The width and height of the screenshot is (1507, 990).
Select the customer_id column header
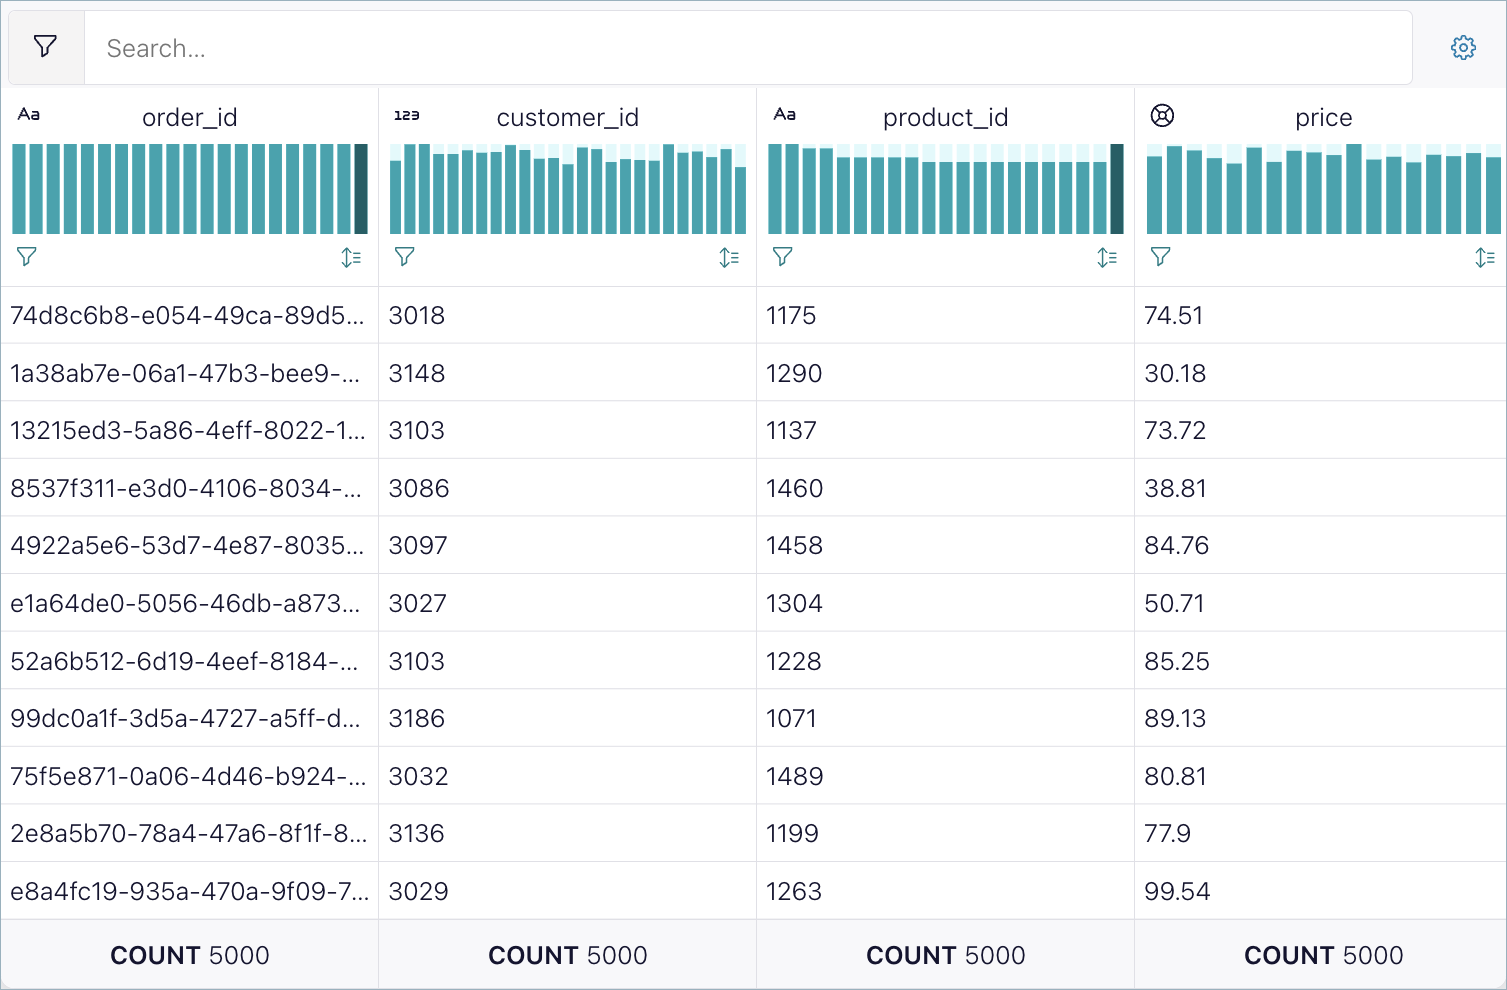[x=567, y=118]
